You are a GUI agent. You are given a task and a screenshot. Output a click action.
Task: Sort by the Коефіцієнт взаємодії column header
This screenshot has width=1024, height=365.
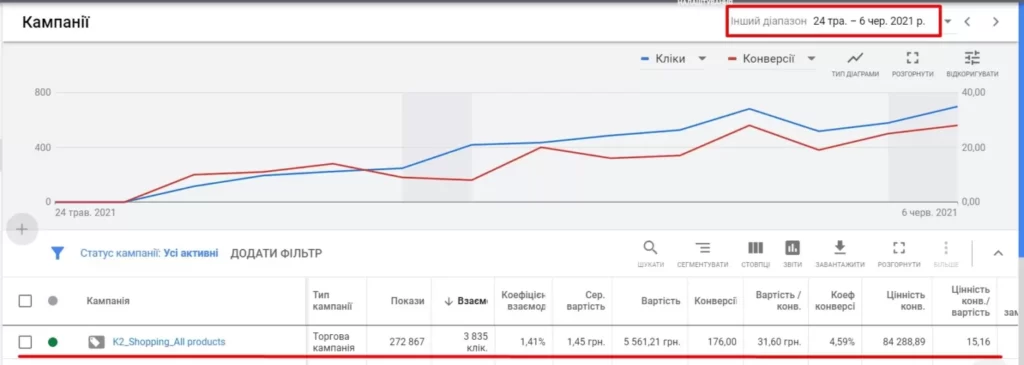(x=523, y=301)
